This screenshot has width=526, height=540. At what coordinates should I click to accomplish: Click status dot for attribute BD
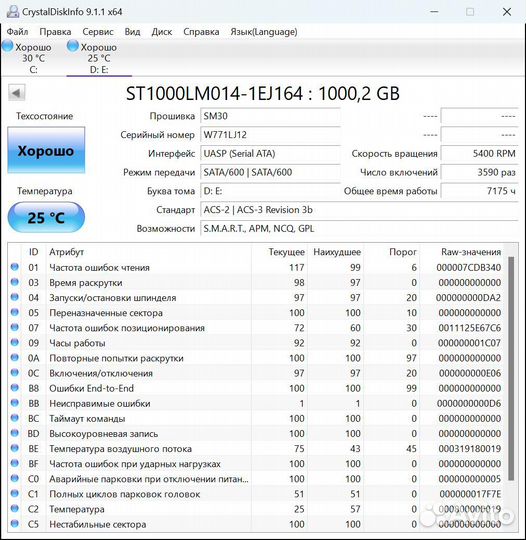point(14,433)
